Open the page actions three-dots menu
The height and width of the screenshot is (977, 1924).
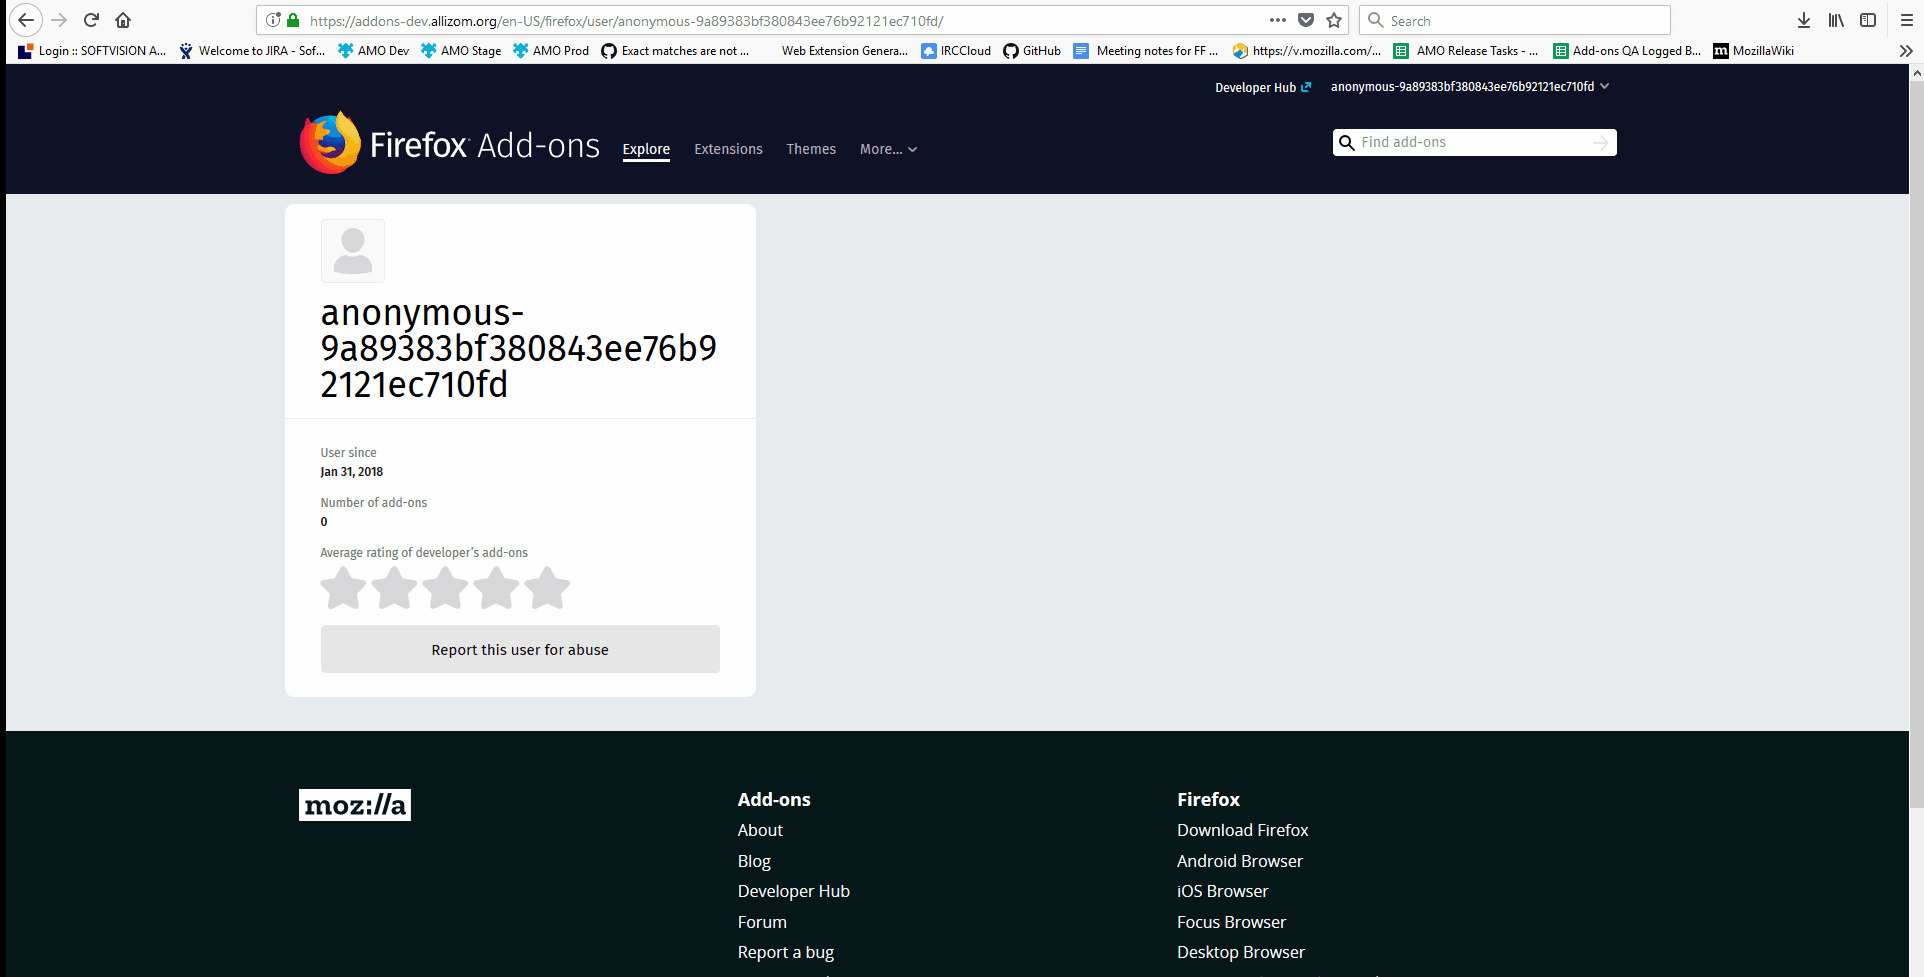pos(1277,20)
